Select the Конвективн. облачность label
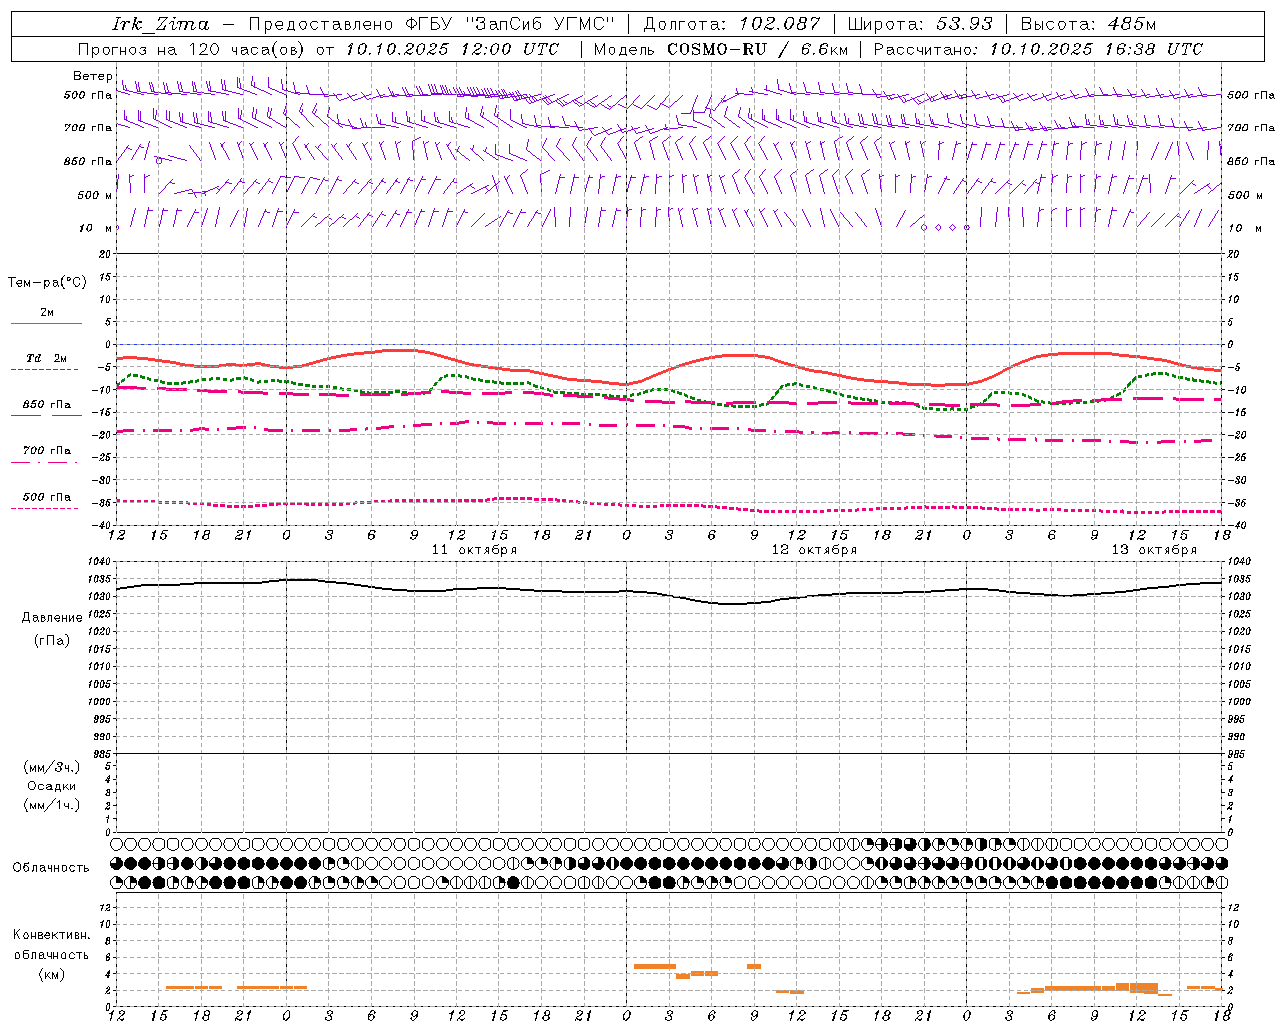1280x1024 pixels. (x=52, y=945)
